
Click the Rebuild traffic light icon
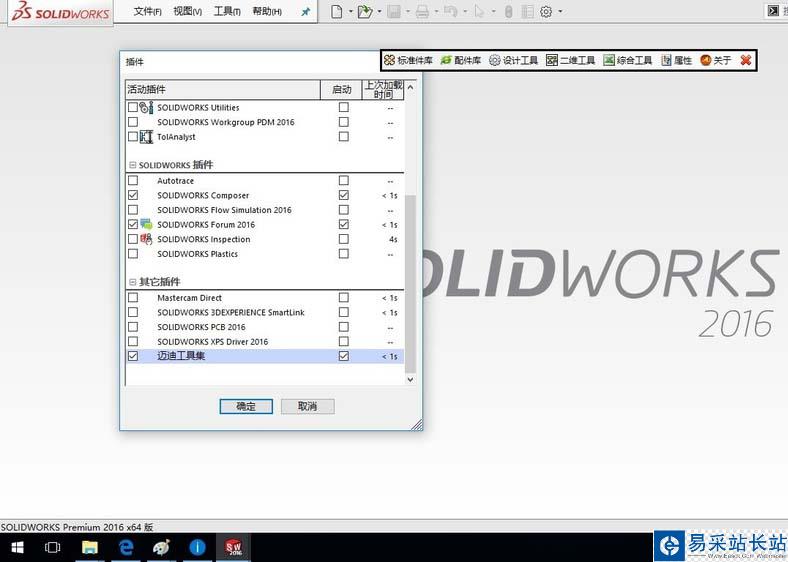[509, 11]
